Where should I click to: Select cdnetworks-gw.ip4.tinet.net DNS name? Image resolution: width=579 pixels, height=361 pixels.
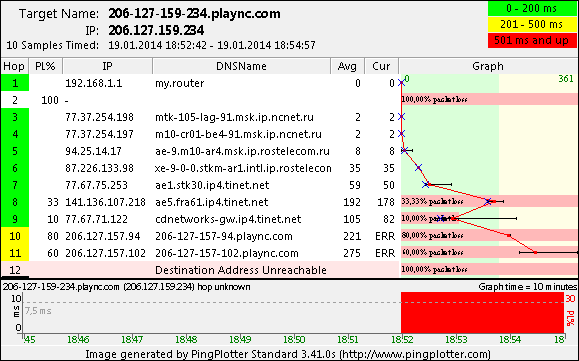click(x=228, y=219)
